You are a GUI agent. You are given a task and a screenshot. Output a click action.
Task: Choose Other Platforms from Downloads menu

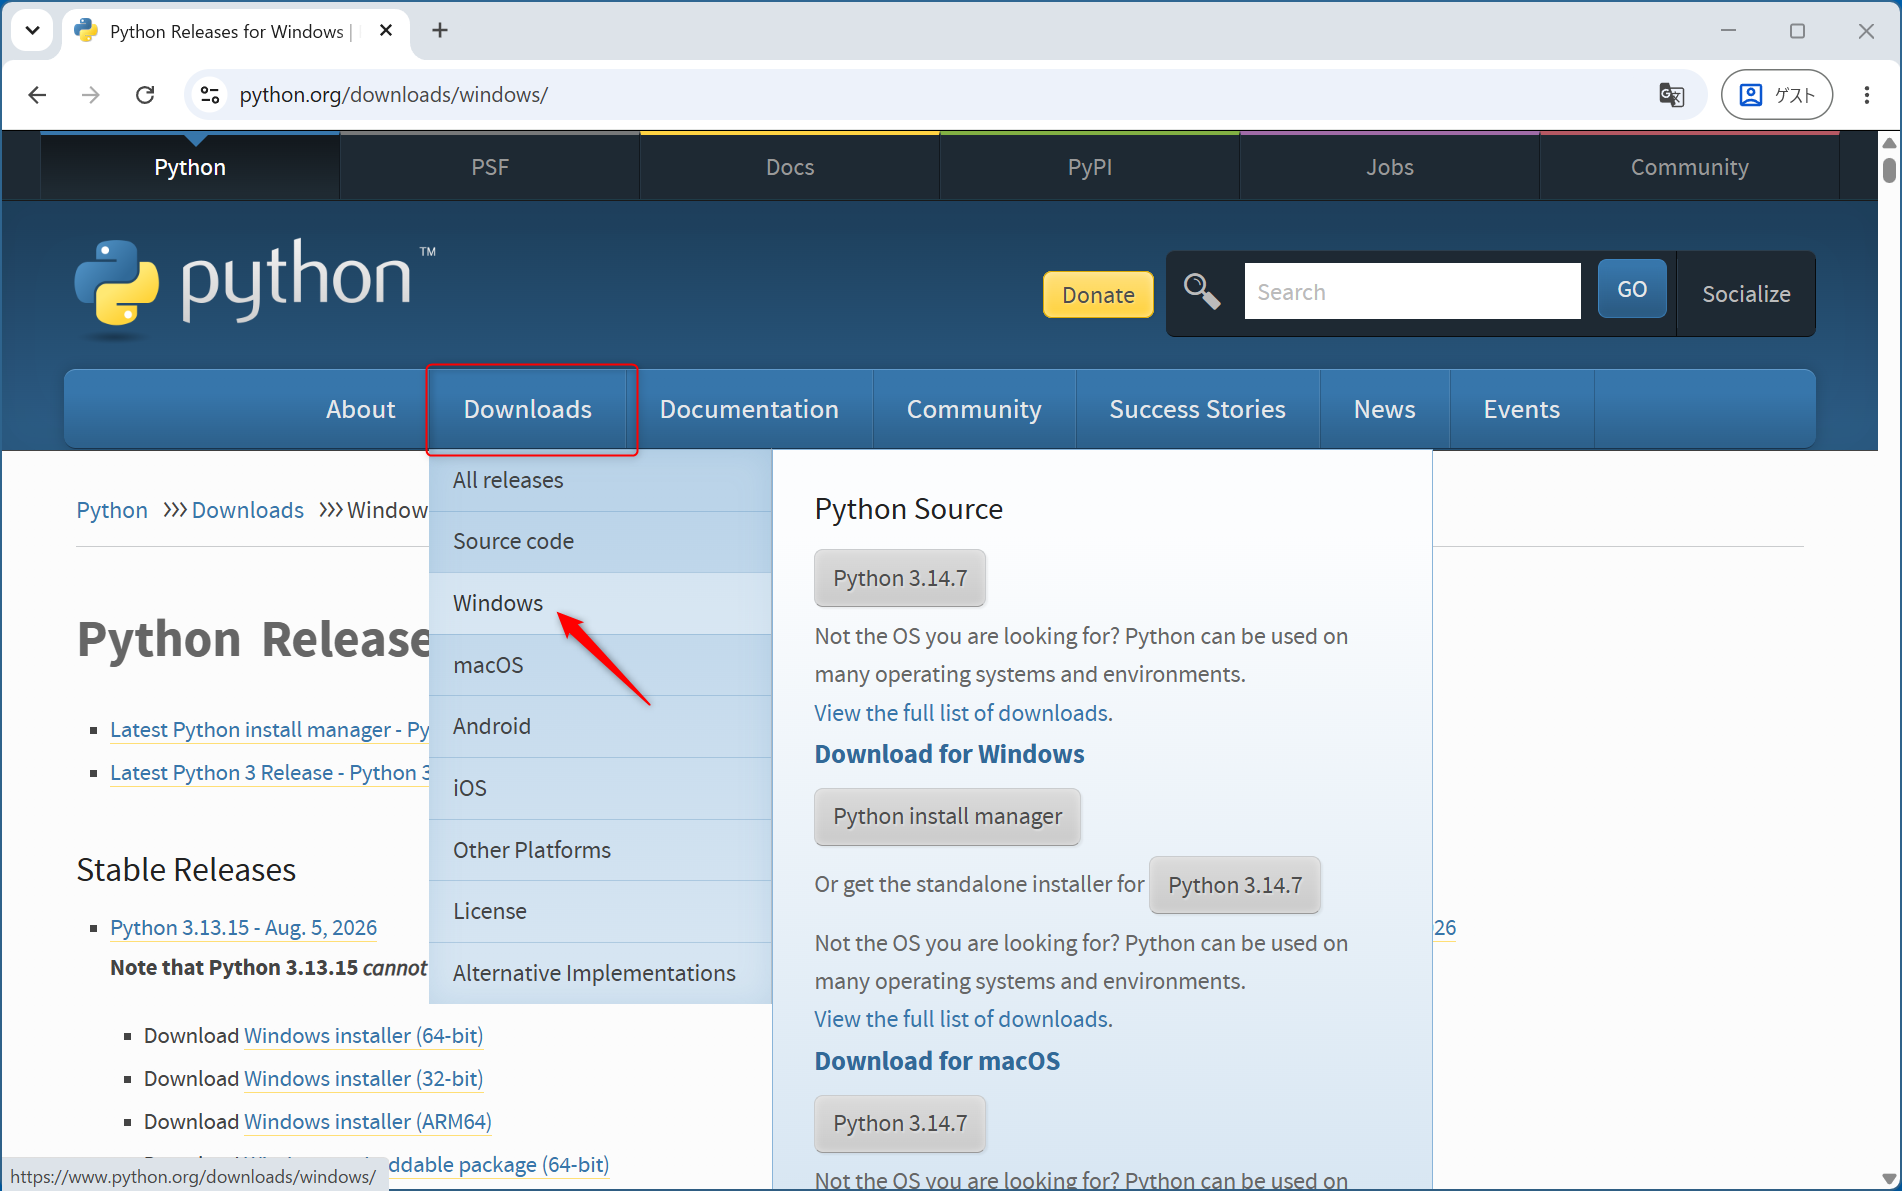click(x=600, y=850)
